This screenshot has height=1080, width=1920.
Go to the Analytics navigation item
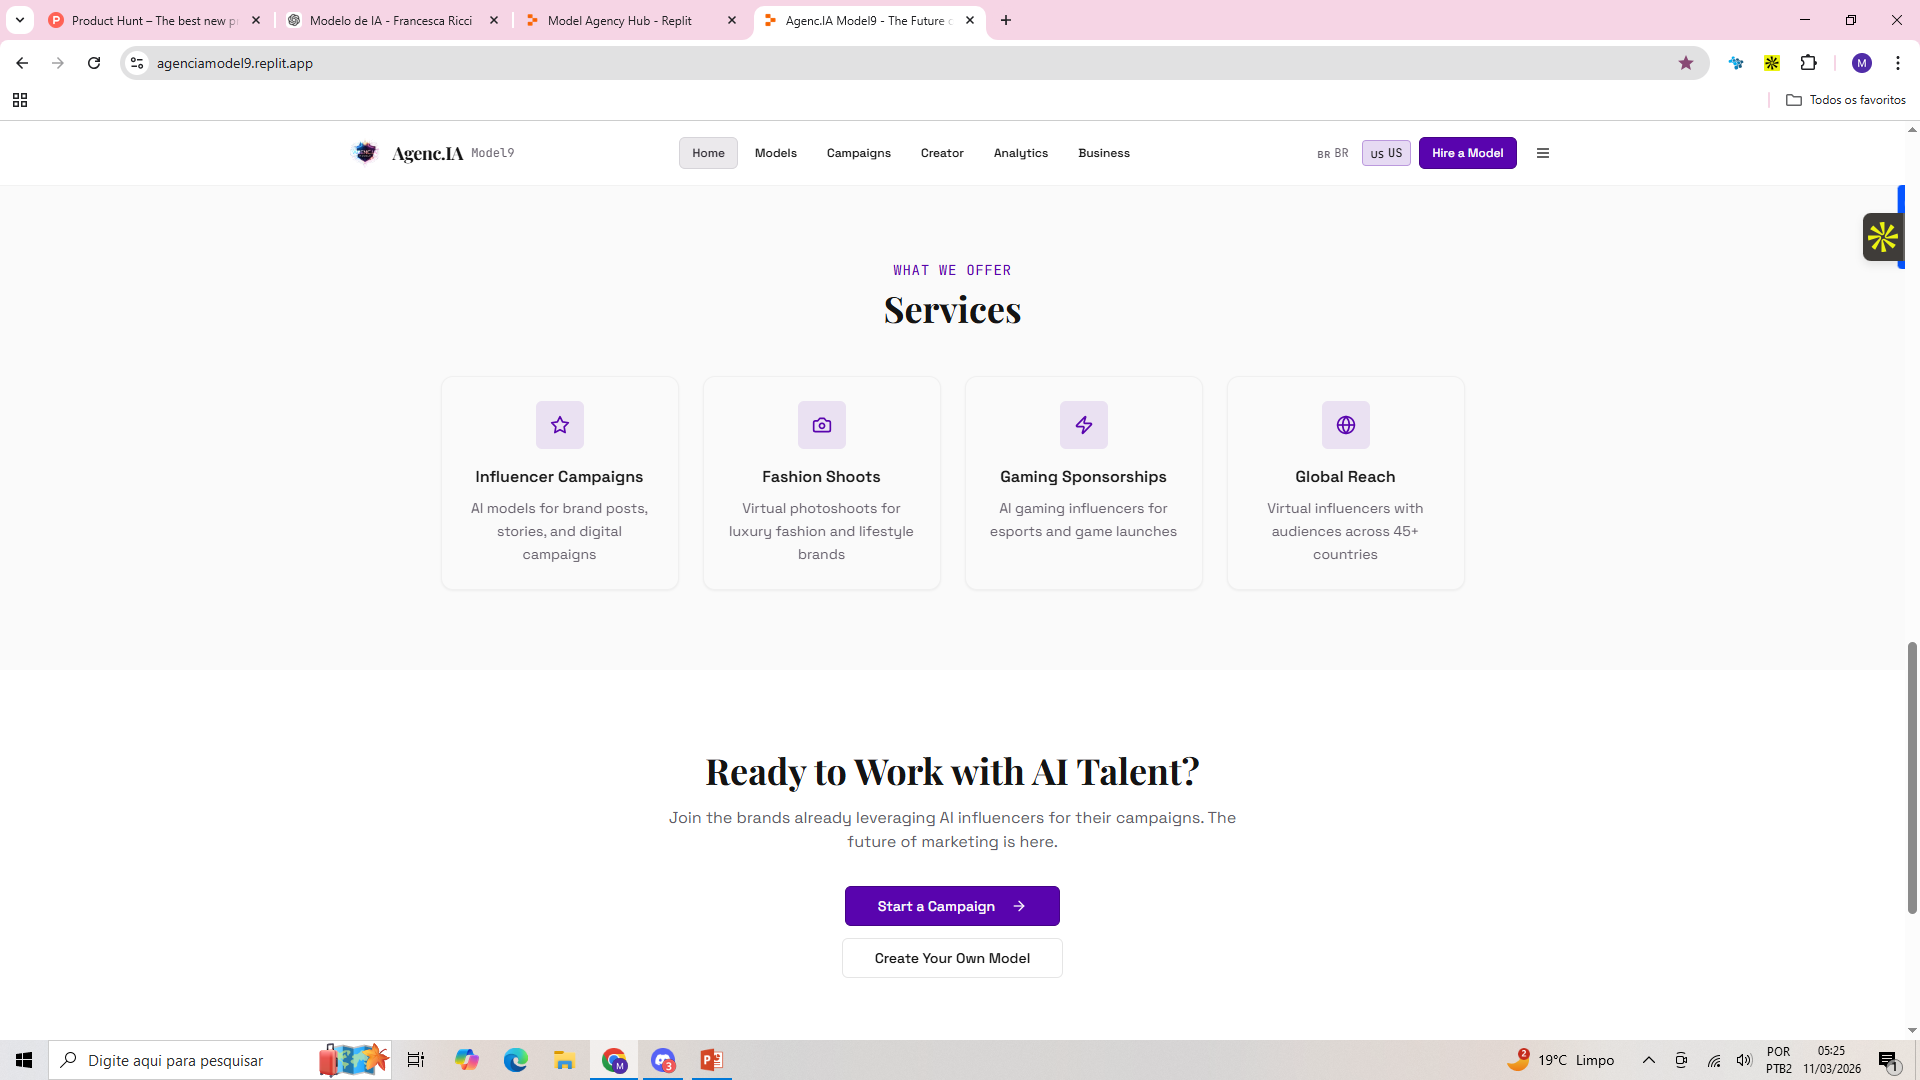[x=1020, y=153]
